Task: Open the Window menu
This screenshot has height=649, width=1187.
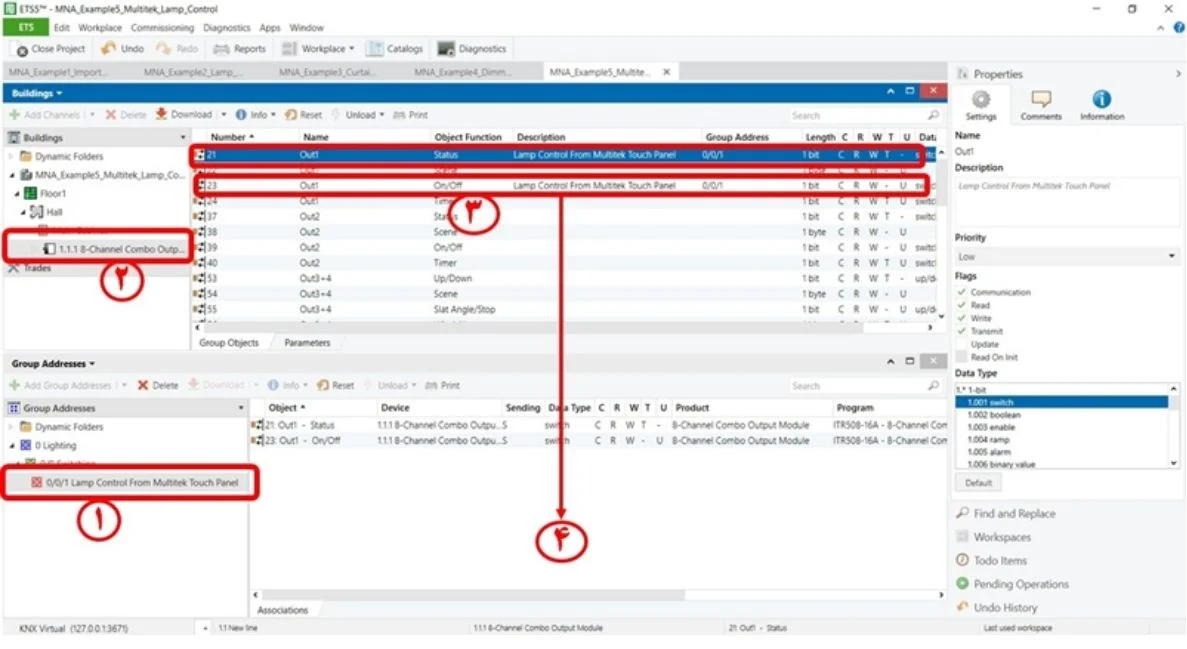Action: pyautogui.click(x=306, y=27)
